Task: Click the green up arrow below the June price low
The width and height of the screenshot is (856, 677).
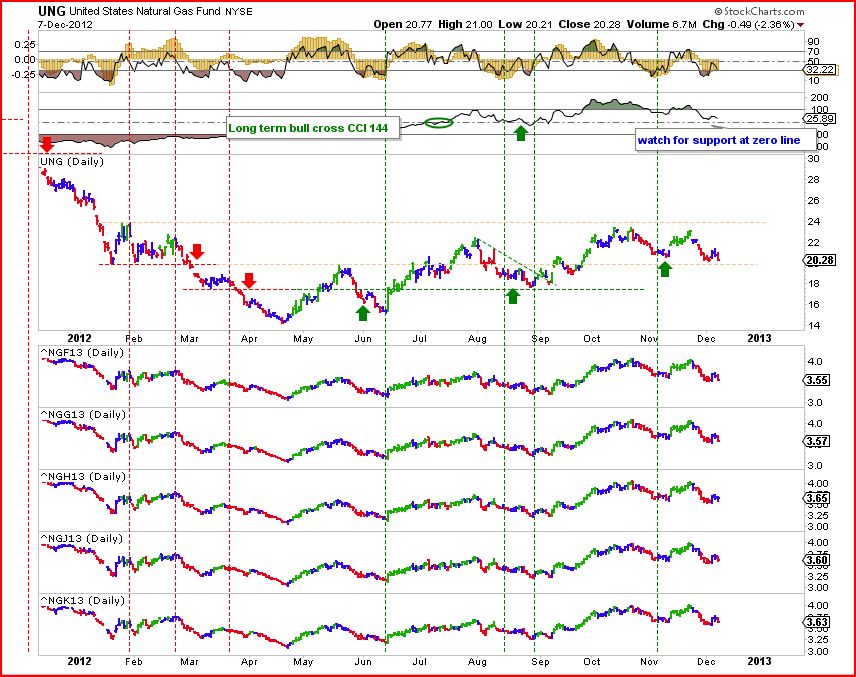Action: [x=362, y=313]
